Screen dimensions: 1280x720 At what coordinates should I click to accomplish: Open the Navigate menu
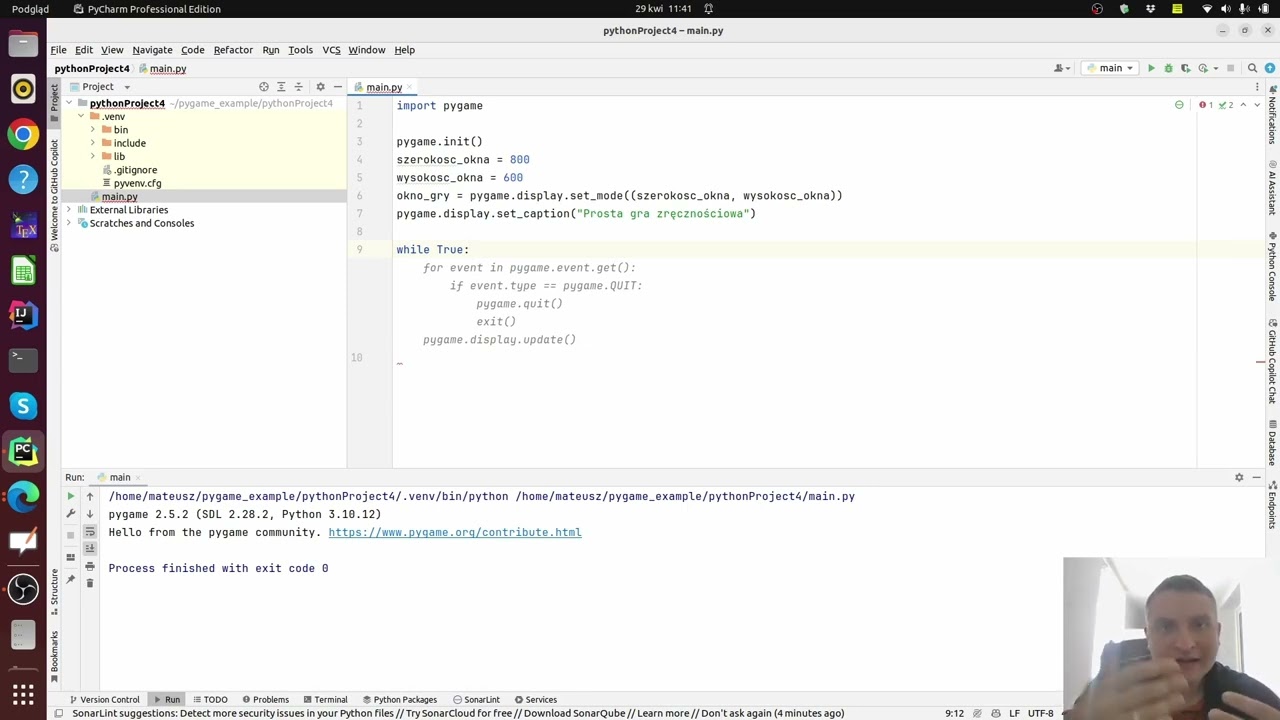coord(152,49)
